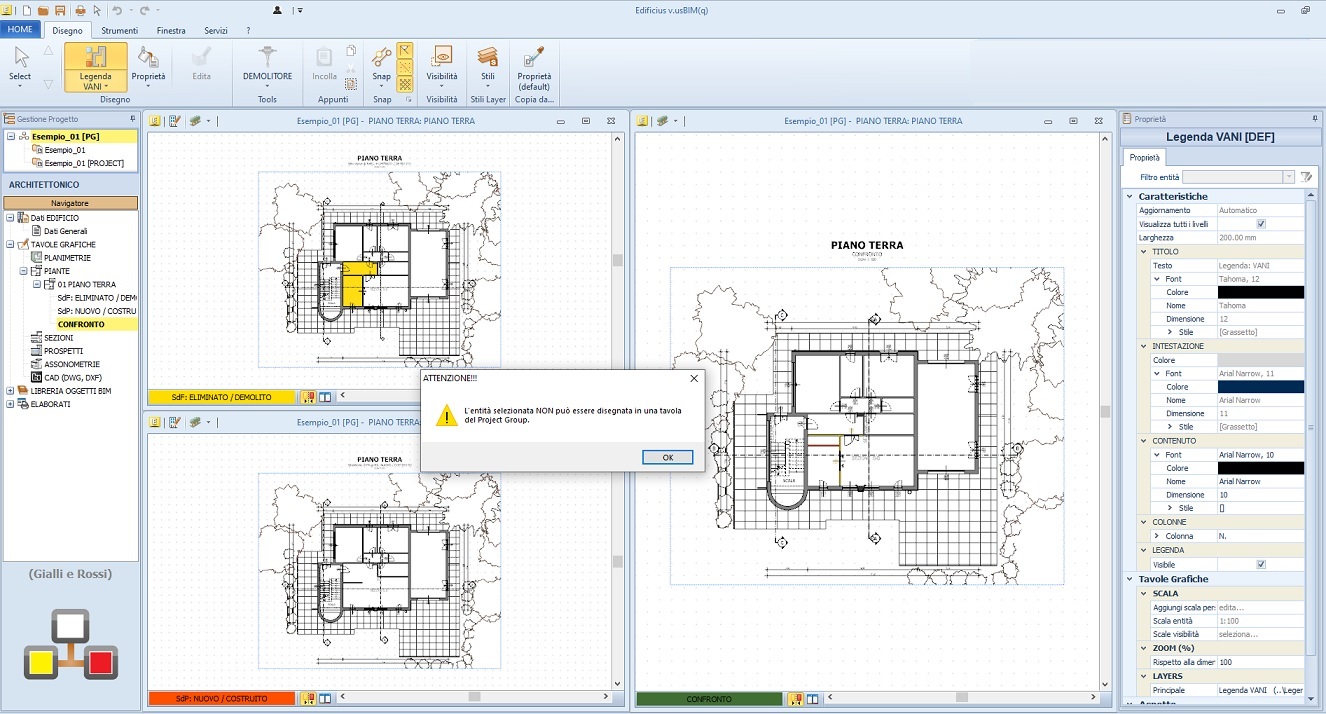Screen dimensions: 1326x714
Task: Collapse the TITOLO property section
Action: click(1145, 252)
